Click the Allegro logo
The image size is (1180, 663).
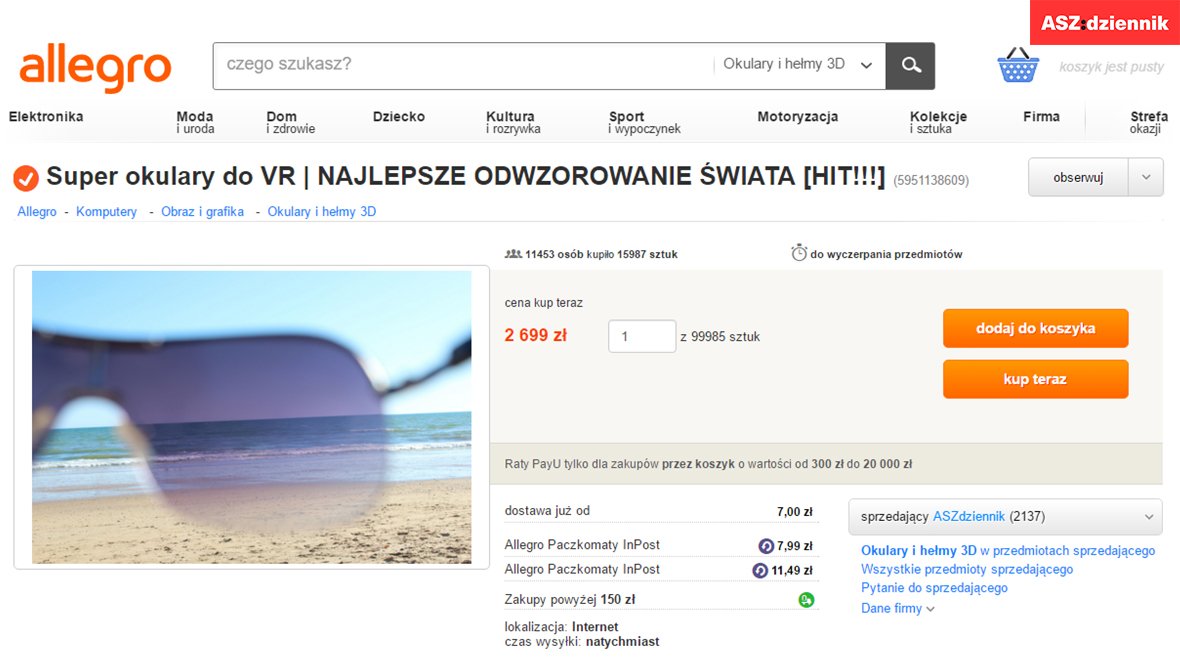pyautogui.click(x=96, y=66)
